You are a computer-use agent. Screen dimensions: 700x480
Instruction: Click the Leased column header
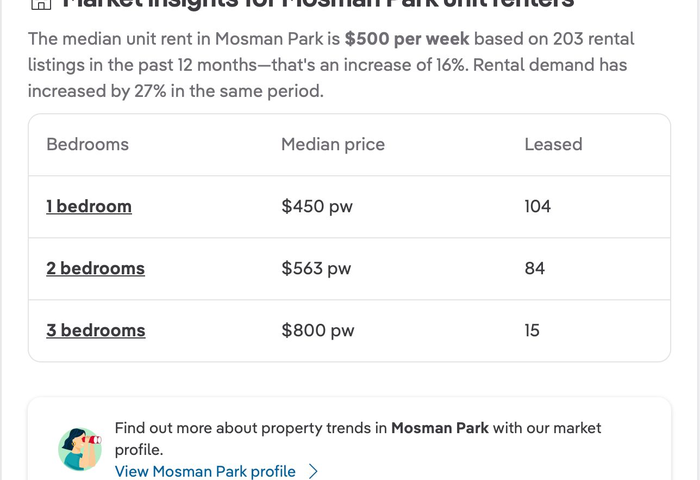click(554, 144)
